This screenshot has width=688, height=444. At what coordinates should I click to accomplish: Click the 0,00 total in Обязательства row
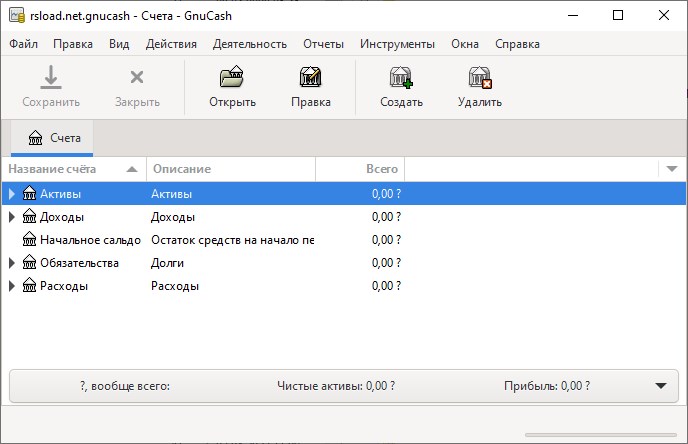(386, 263)
